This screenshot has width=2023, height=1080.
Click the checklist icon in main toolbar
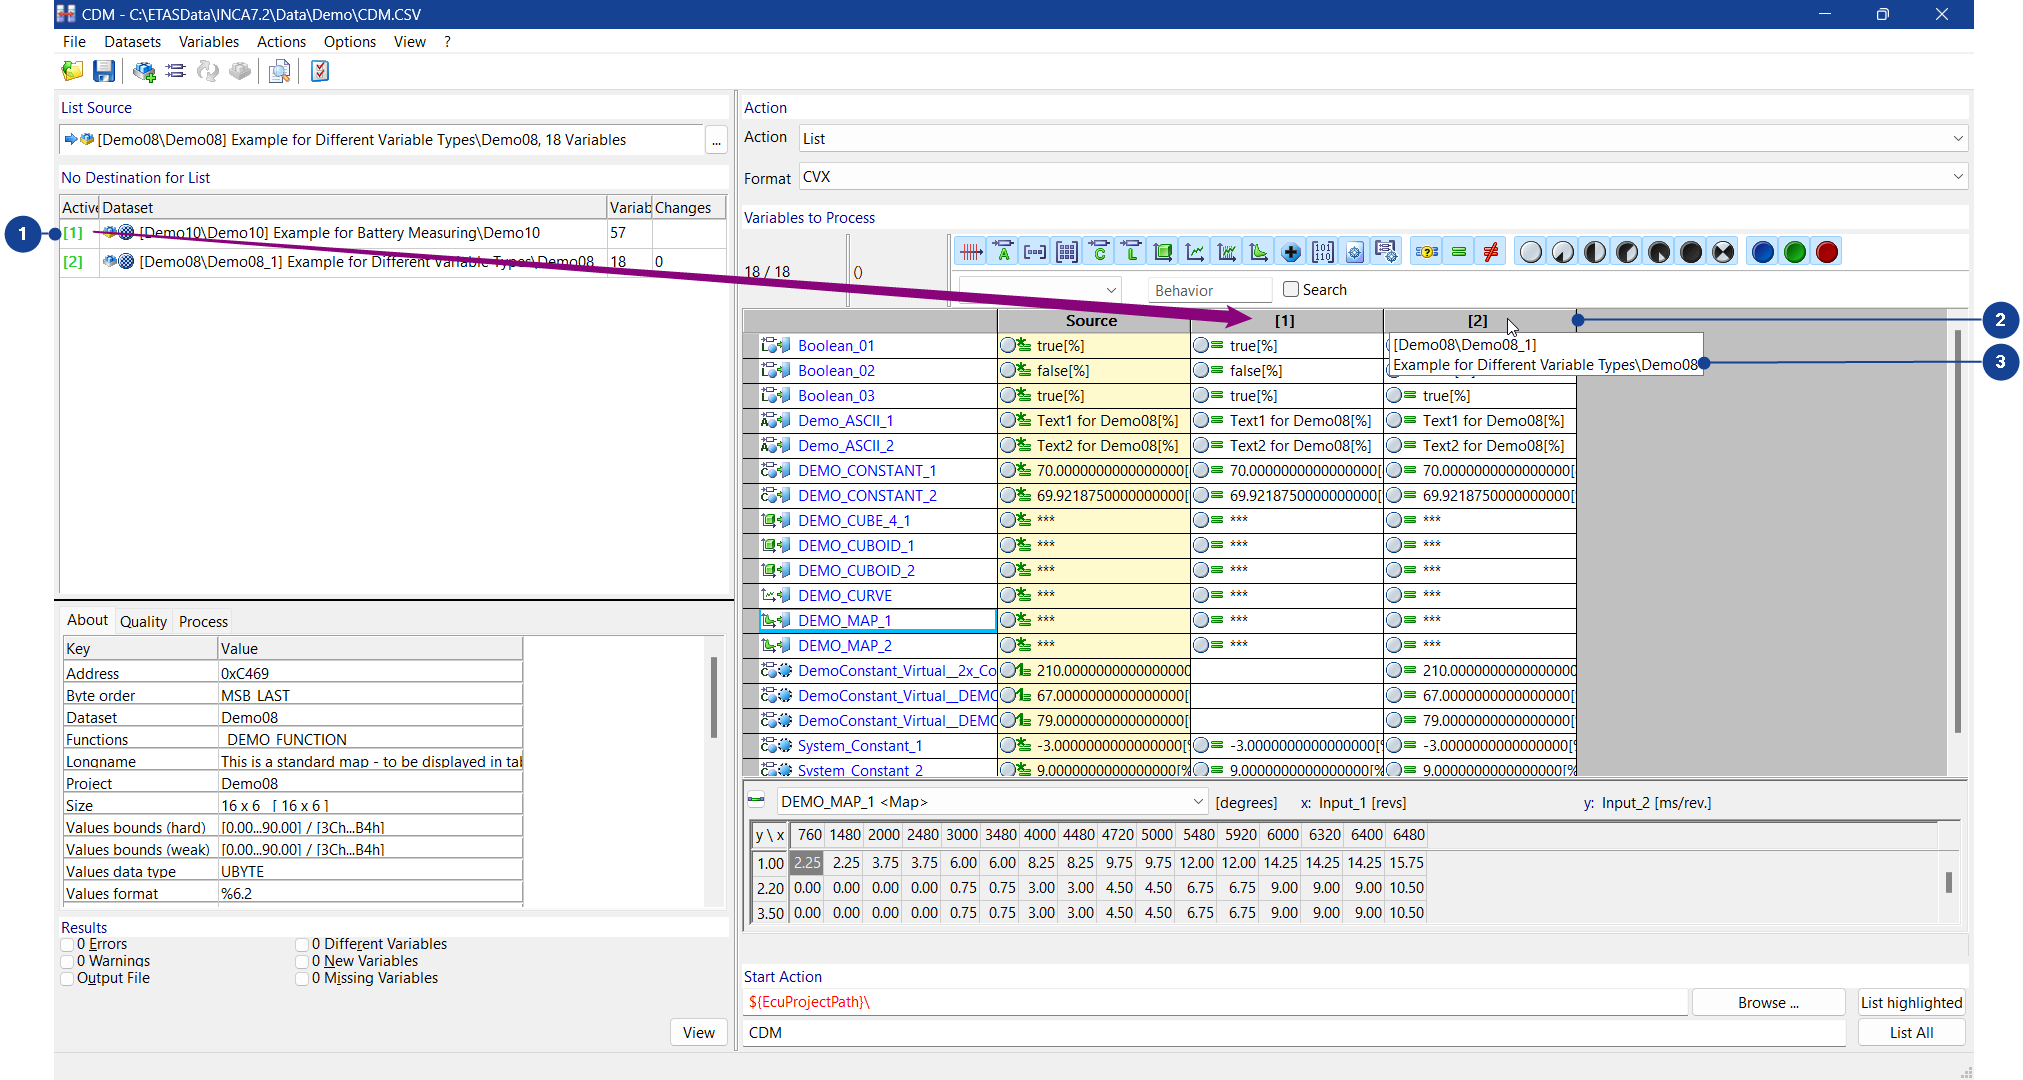click(x=320, y=71)
